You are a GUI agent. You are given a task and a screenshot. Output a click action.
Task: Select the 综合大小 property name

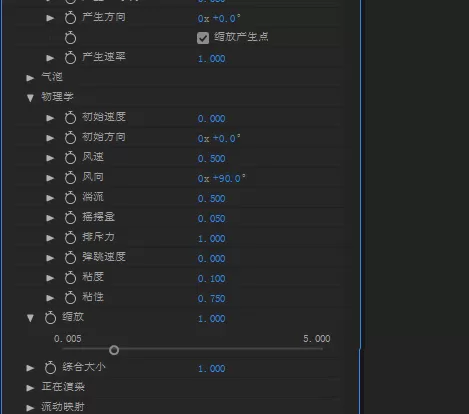(84, 367)
